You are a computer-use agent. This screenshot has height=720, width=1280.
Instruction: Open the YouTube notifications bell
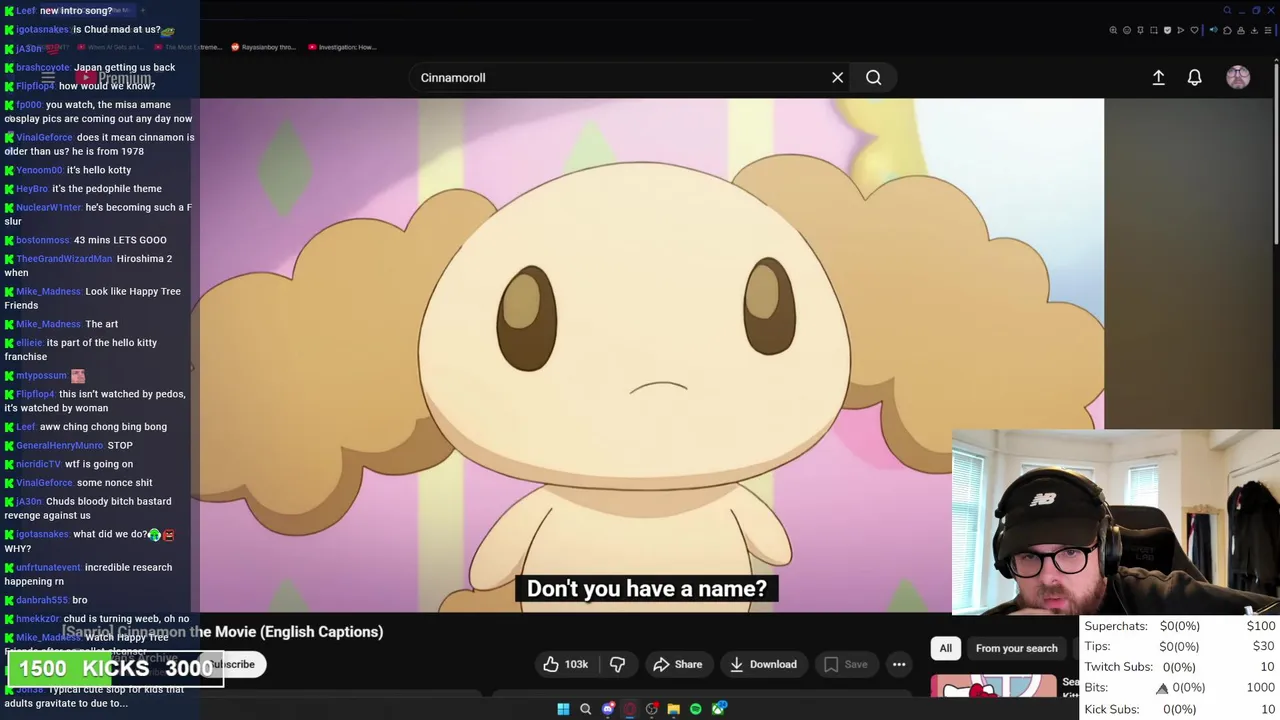point(1194,77)
